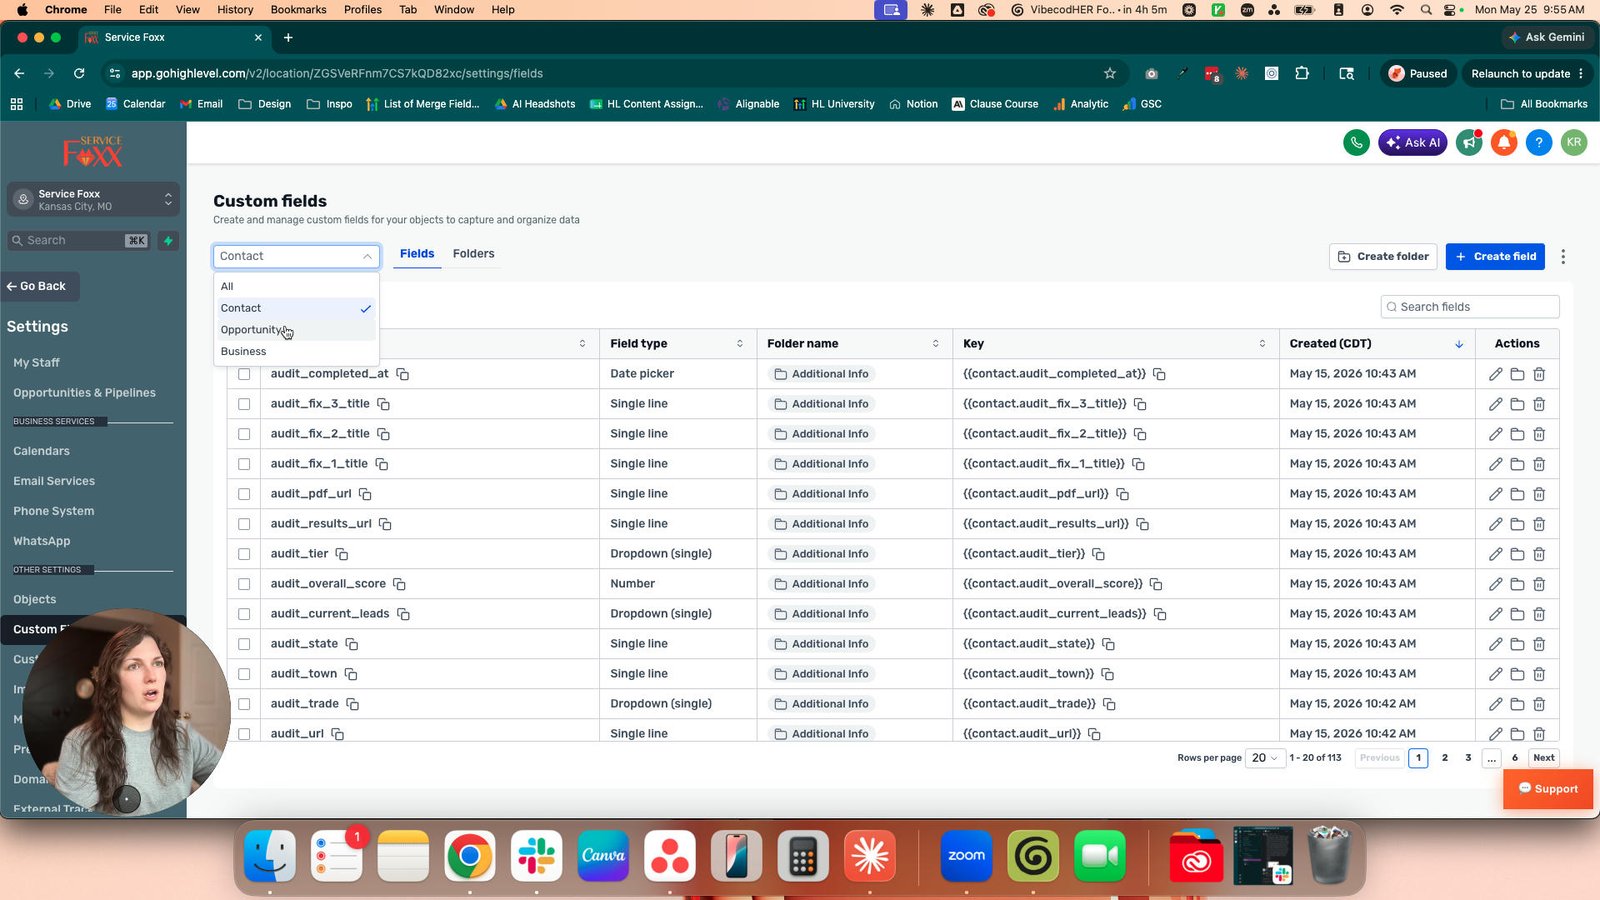Click the green quick actions lightning icon
1600x900 pixels.
[x=168, y=240]
